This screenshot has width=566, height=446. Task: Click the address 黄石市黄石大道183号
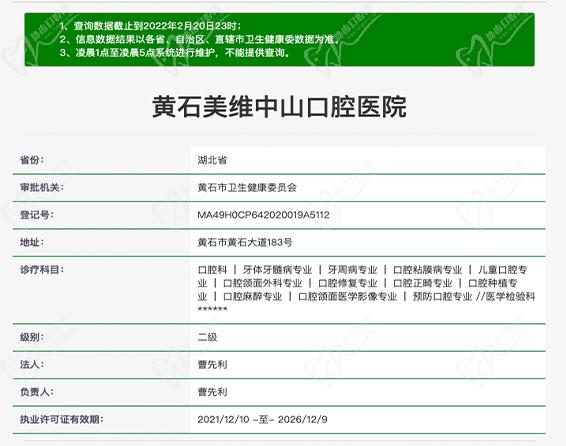click(245, 242)
